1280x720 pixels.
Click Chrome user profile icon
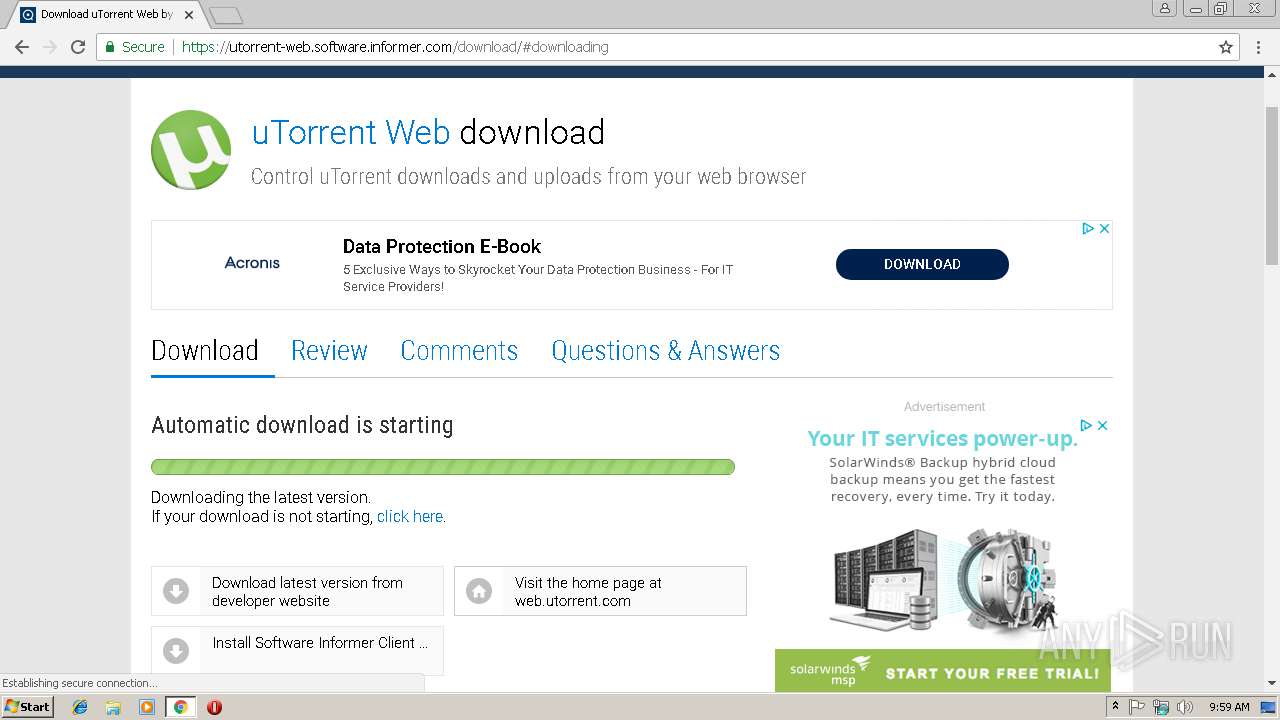(x=1164, y=8)
